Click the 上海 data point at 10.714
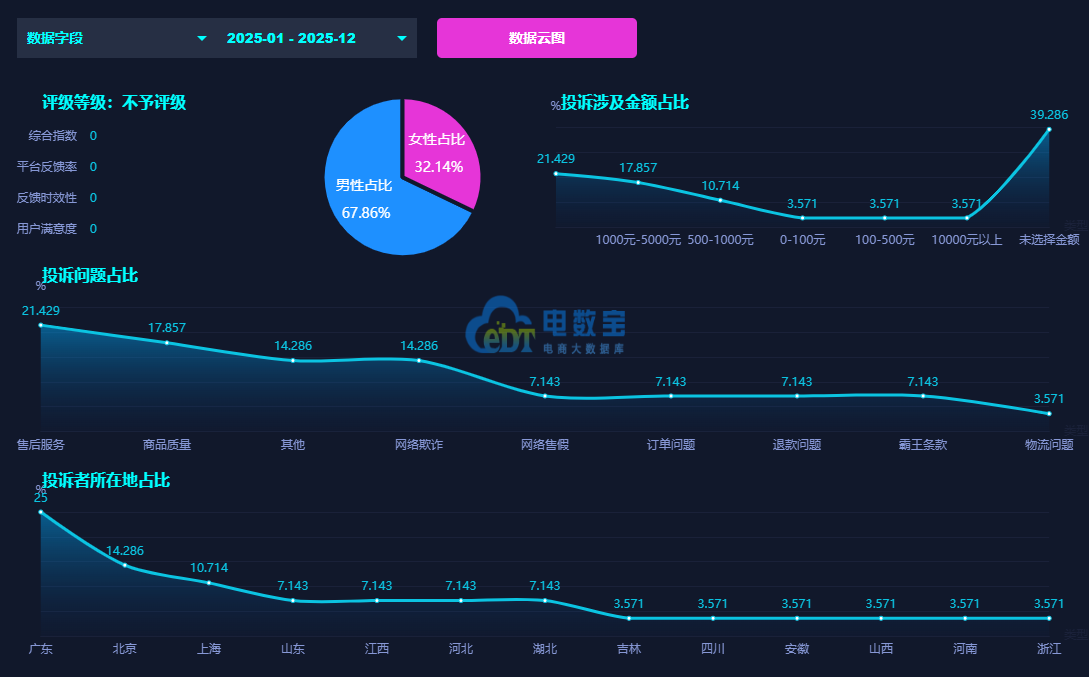Screen dimensions: 1089x677 click(209, 582)
